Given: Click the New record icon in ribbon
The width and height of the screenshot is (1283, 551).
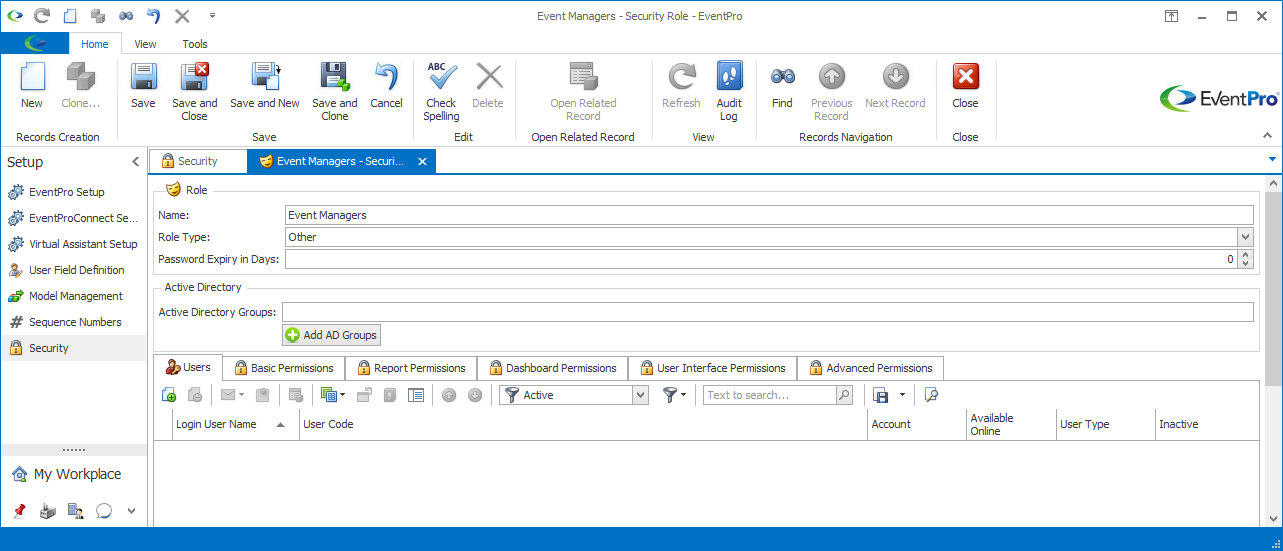Looking at the screenshot, I should [x=32, y=77].
